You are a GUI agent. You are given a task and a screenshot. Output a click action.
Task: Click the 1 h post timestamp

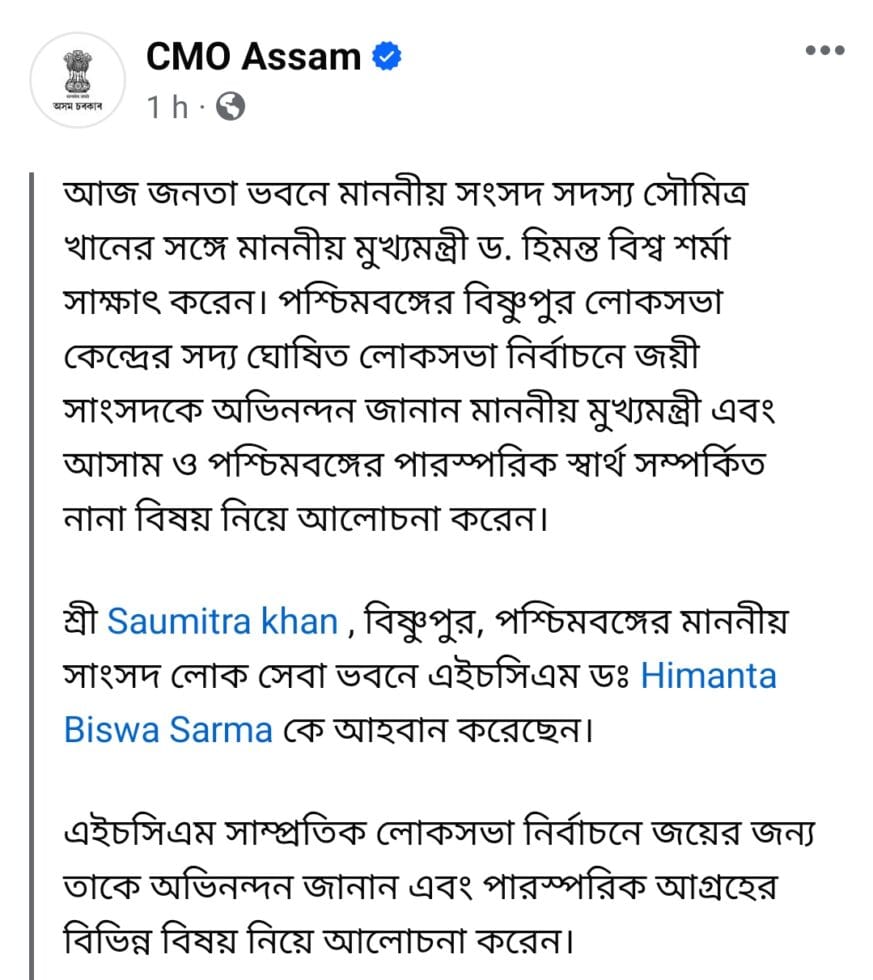(x=167, y=107)
